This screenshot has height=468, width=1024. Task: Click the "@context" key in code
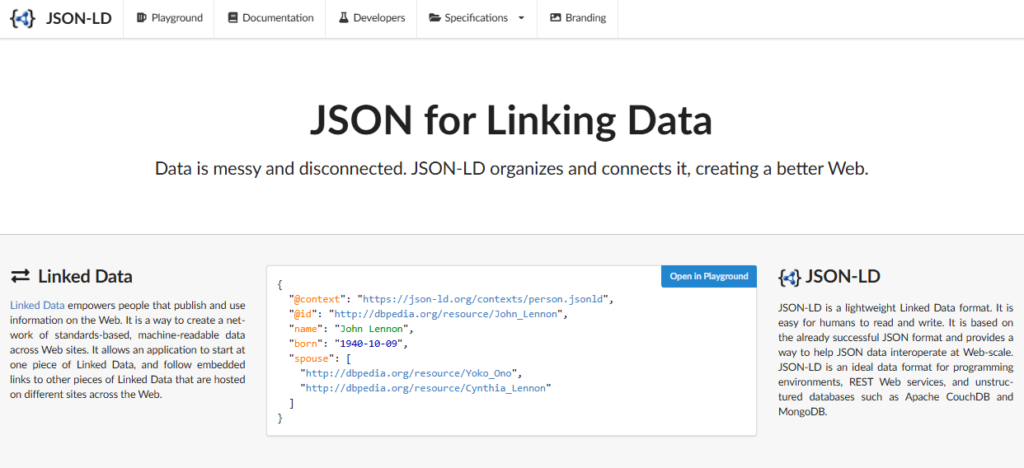(317, 300)
